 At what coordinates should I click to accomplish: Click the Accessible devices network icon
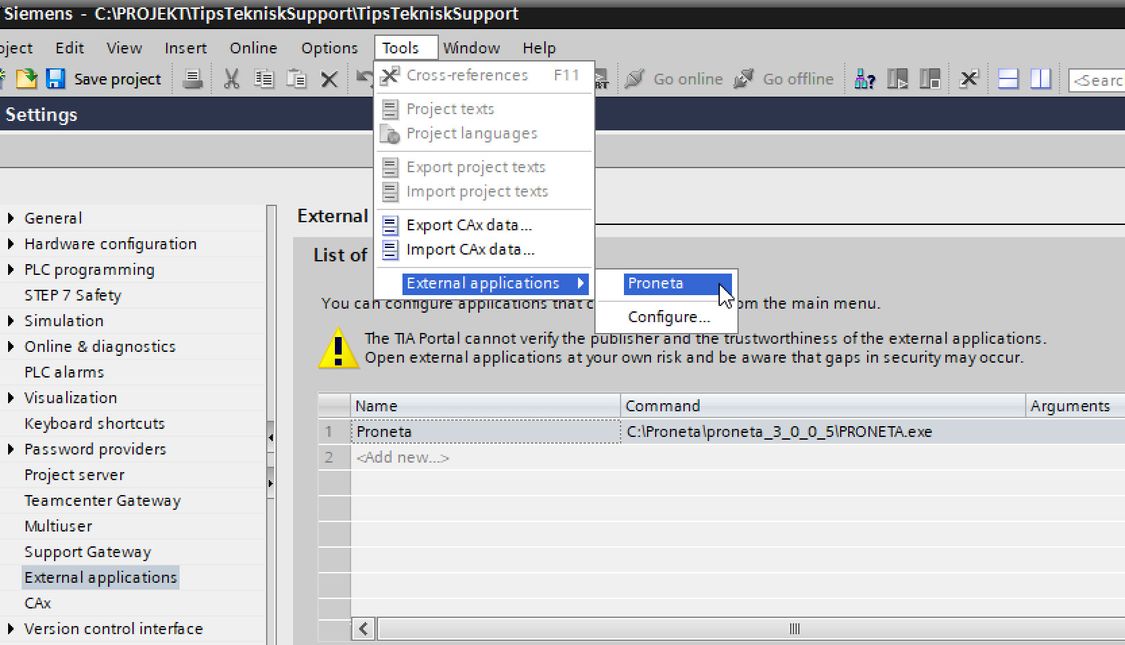(x=865, y=78)
